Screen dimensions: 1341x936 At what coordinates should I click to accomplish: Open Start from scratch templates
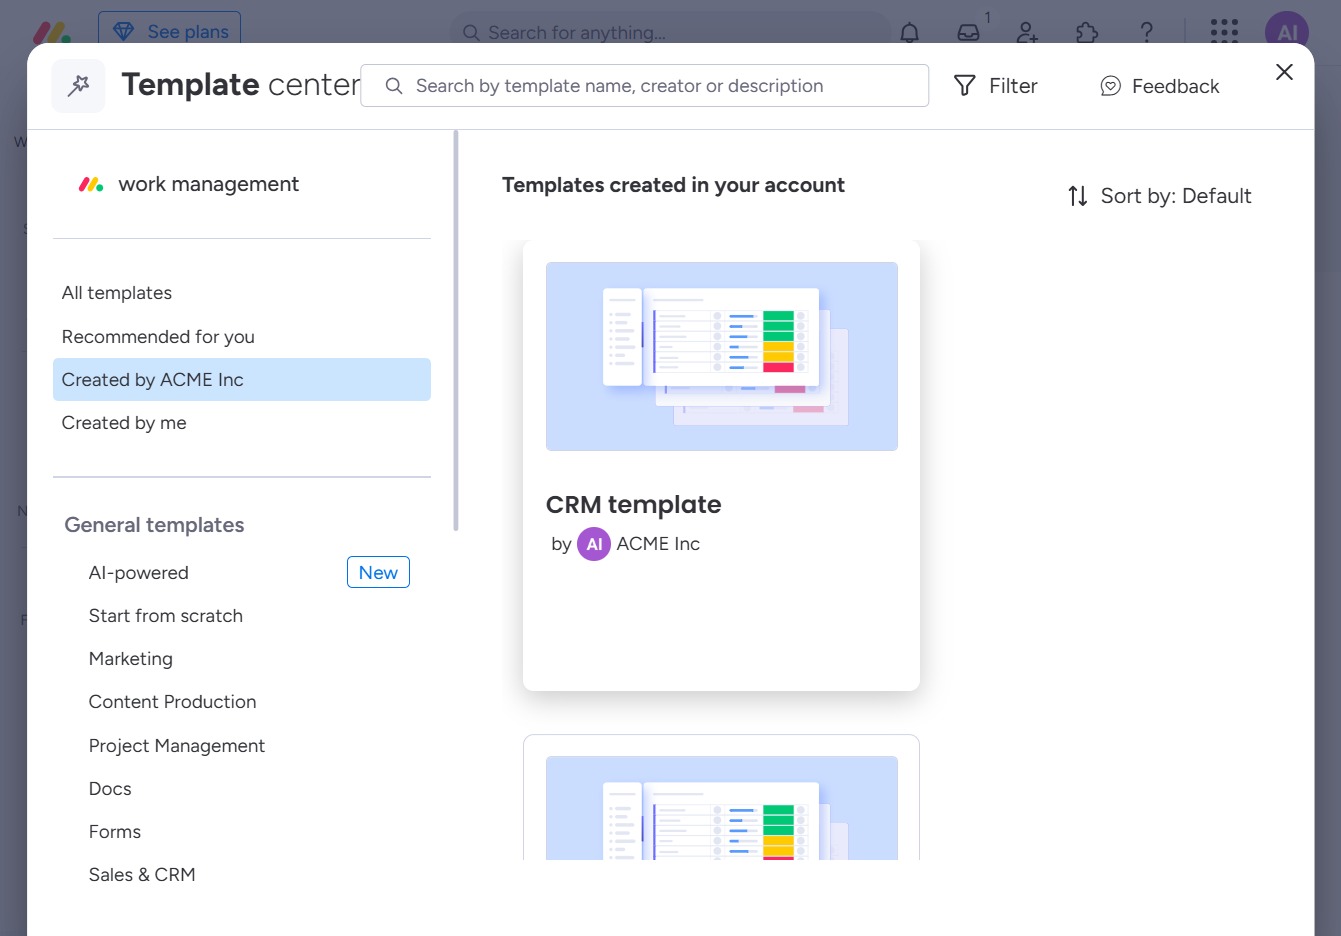tap(165, 616)
